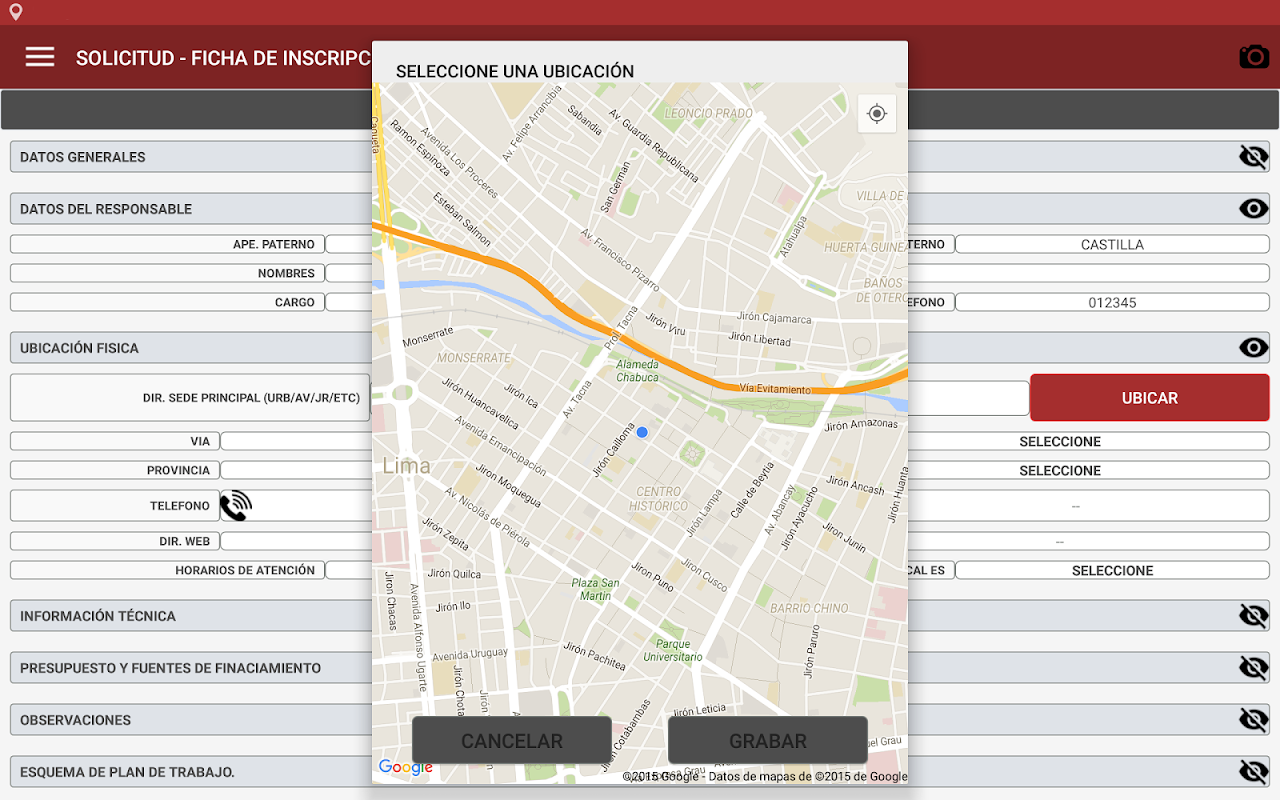Show the Observaciones section
This screenshot has height=800, width=1280.
(x=1254, y=720)
